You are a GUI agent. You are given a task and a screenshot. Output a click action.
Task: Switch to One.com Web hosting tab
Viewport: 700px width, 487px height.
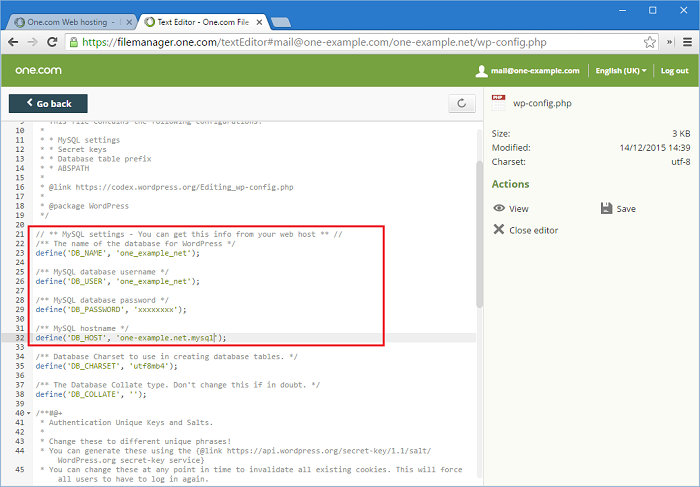(71, 22)
